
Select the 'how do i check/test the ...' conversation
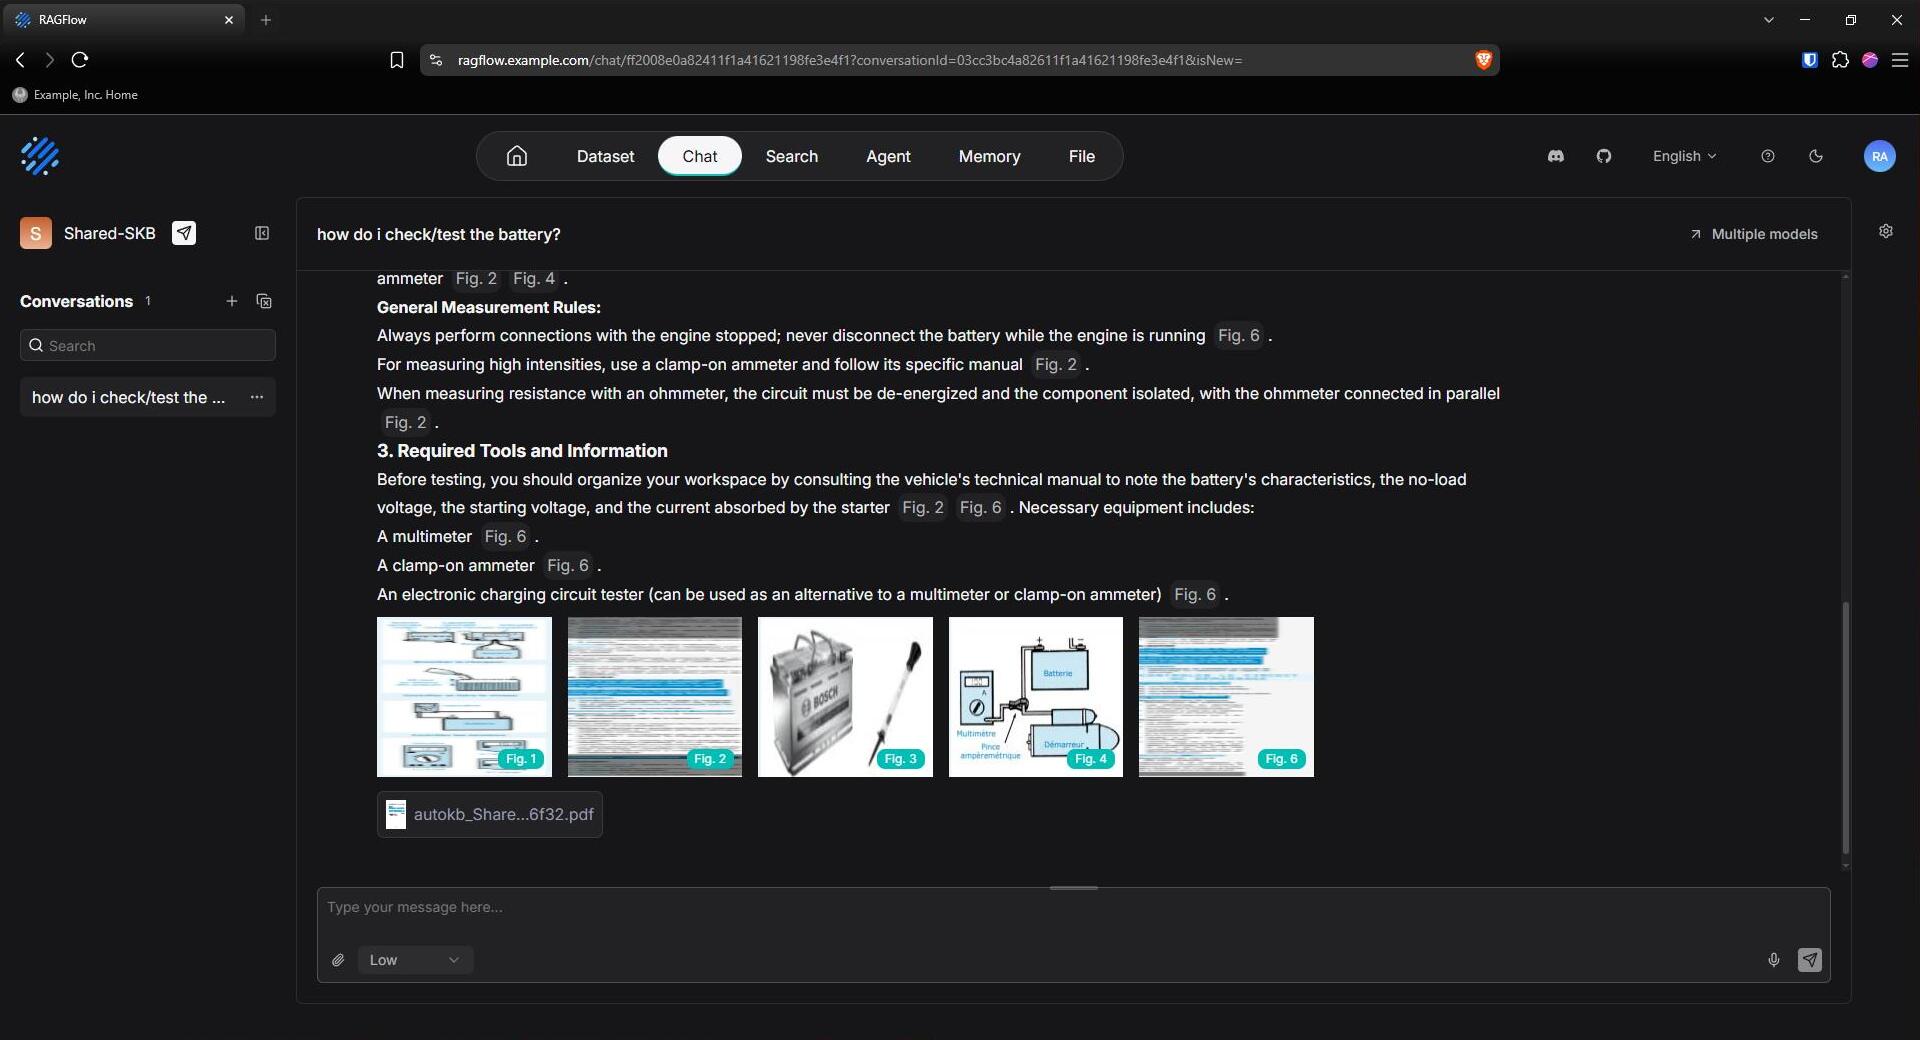click(x=148, y=397)
